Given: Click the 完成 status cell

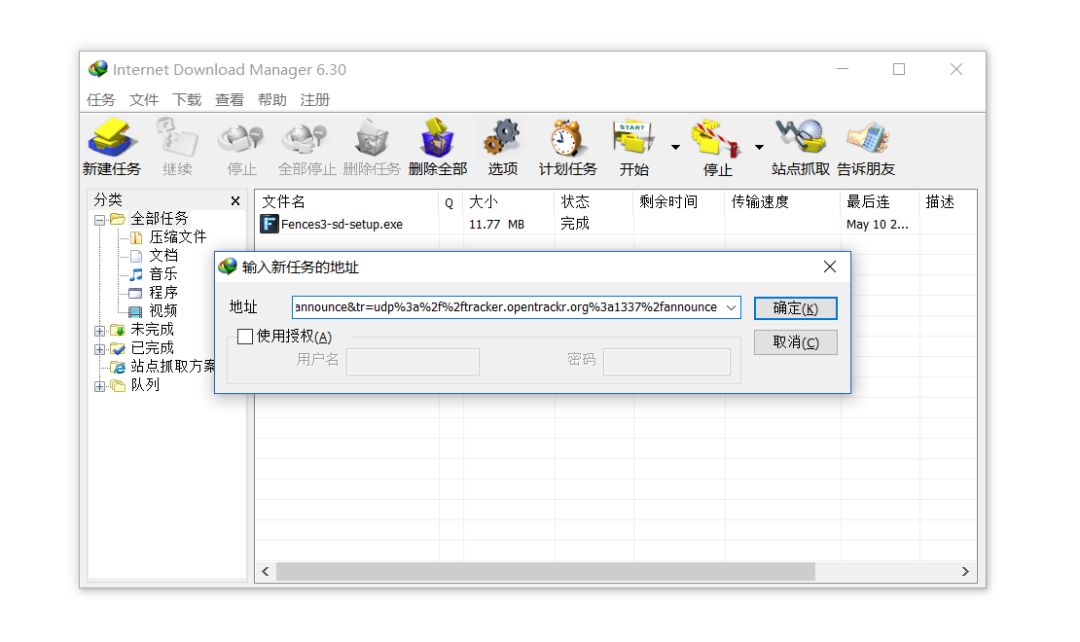Looking at the screenshot, I should (574, 224).
